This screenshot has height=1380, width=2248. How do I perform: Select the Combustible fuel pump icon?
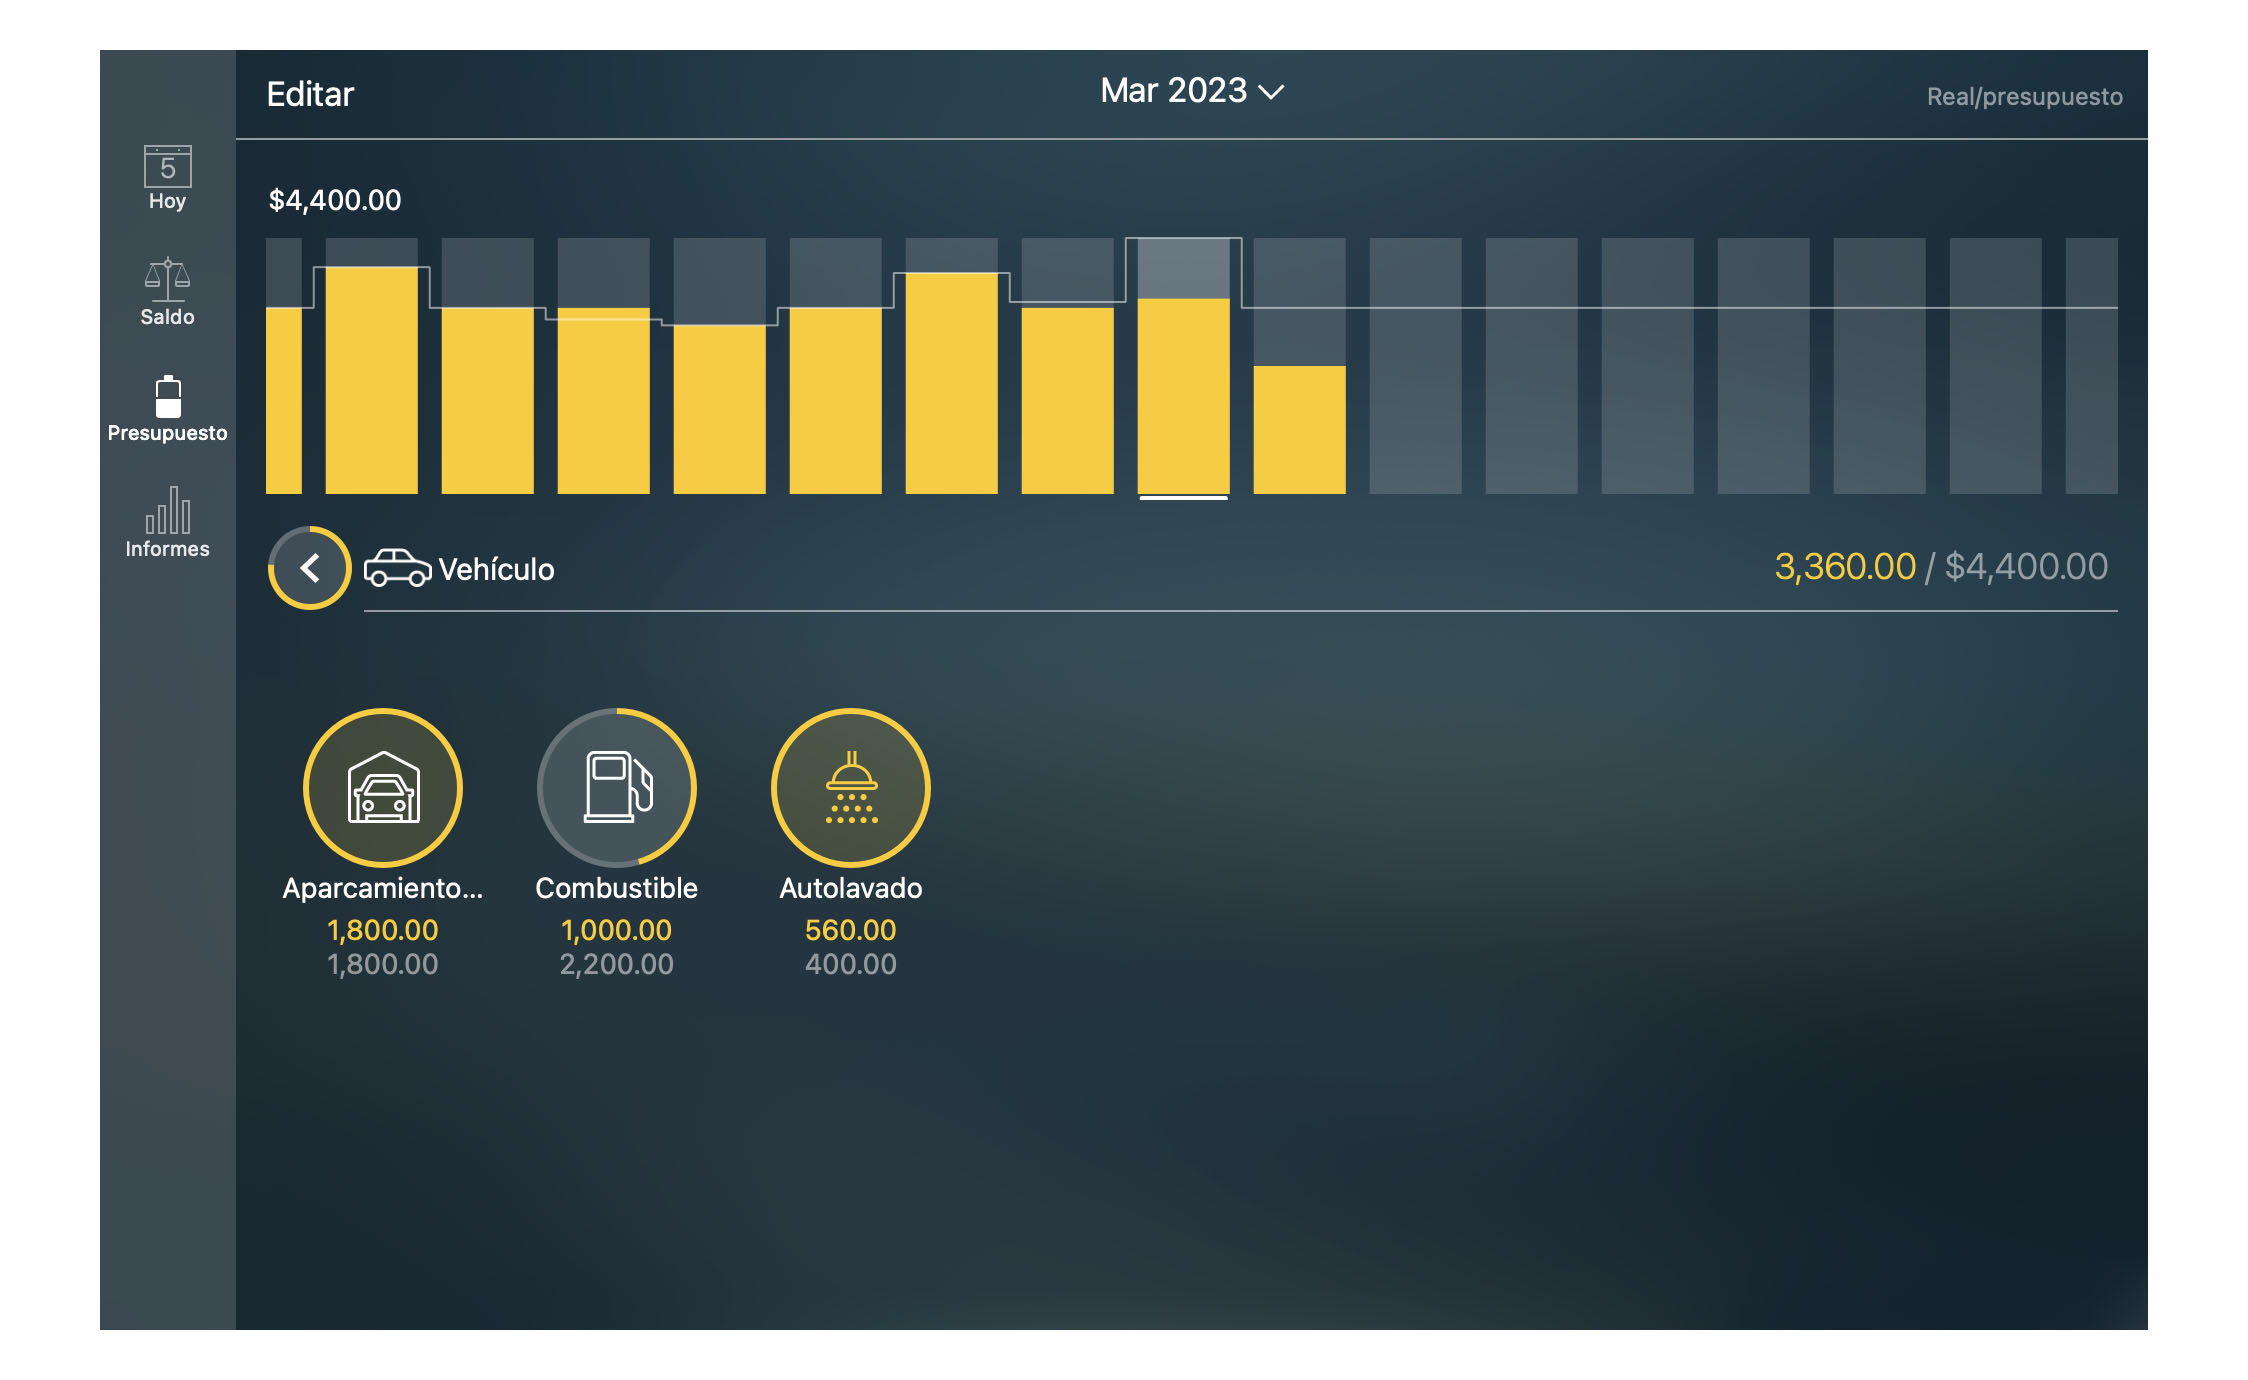(616, 787)
